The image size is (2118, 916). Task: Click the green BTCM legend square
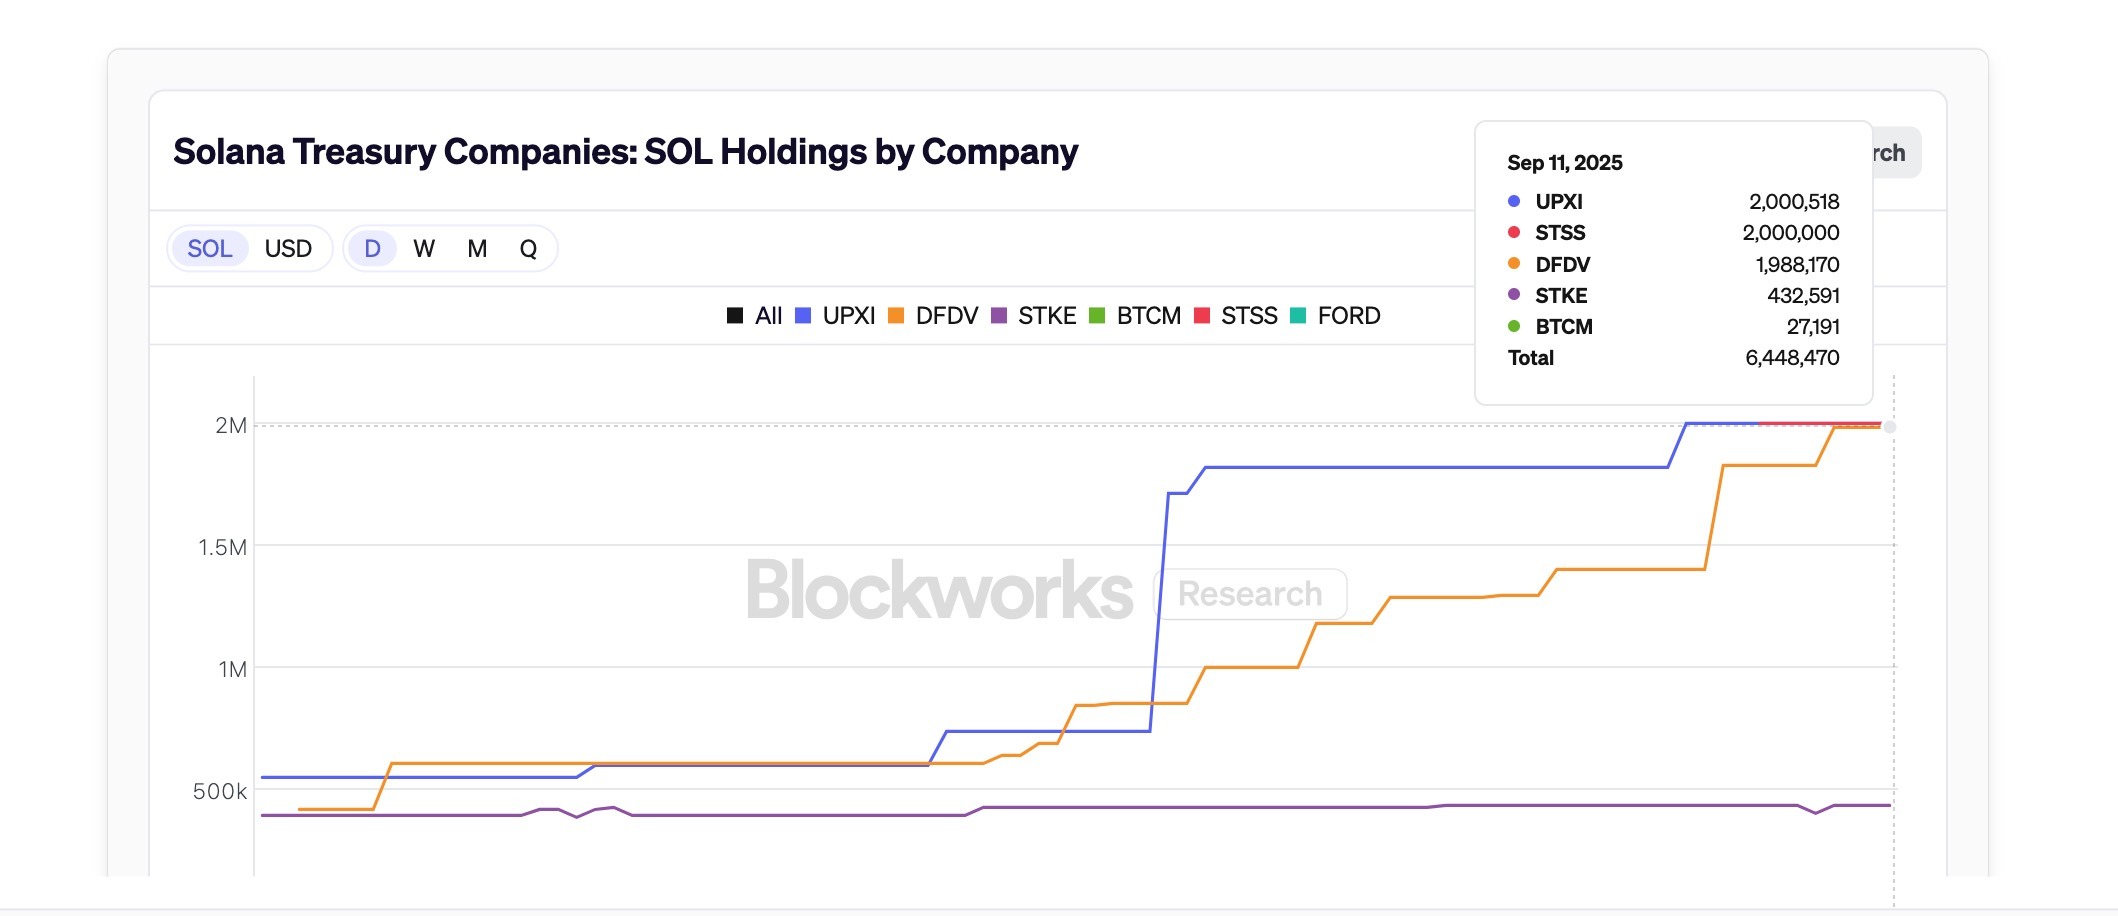1096,315
